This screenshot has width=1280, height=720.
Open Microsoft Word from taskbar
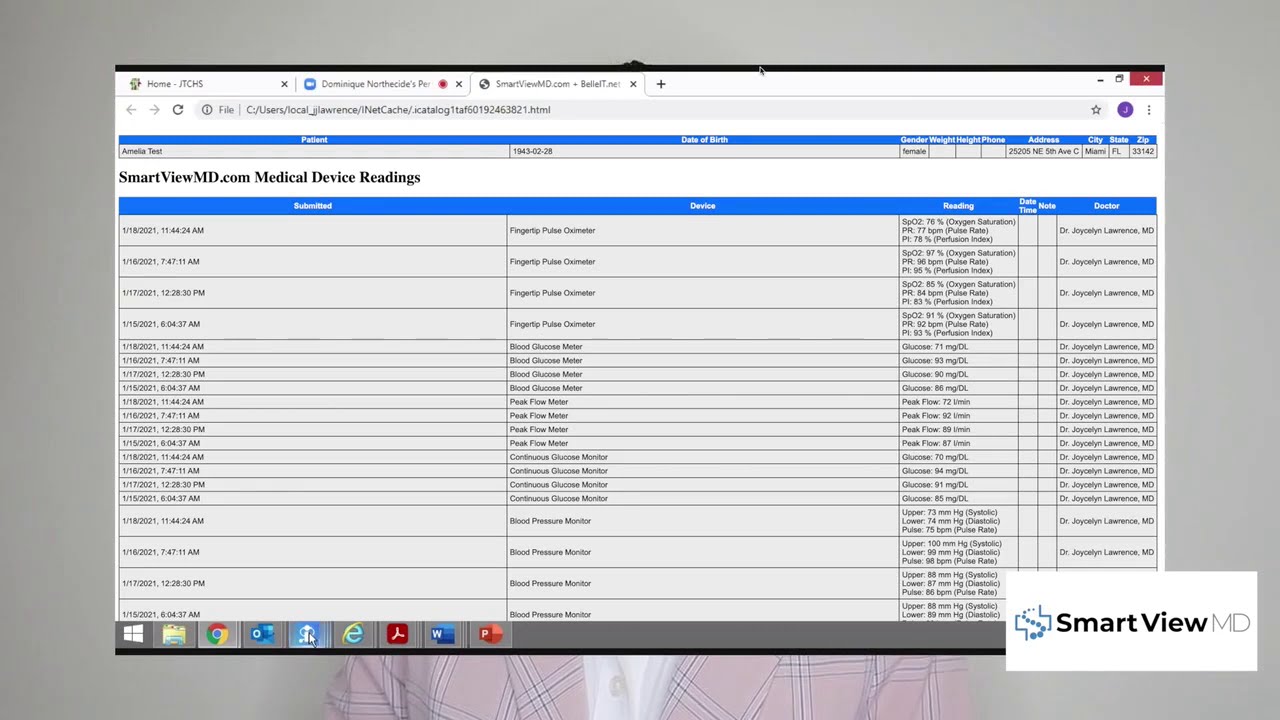[x=442, y=634]
